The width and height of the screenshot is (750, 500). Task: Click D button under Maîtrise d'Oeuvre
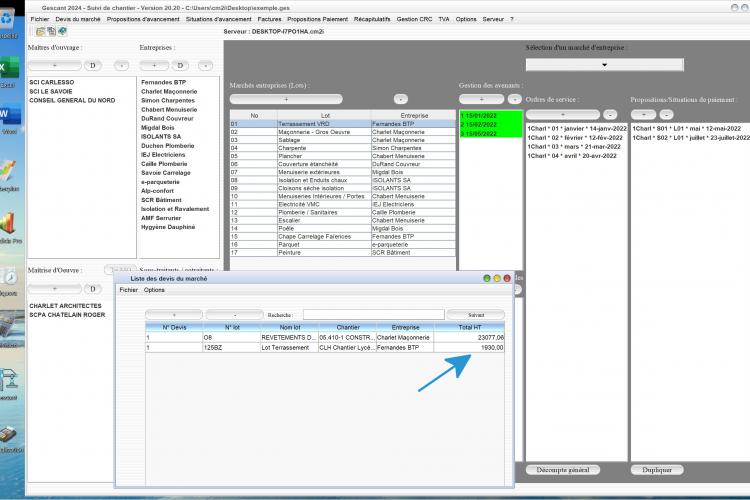(x=93, y=289)
